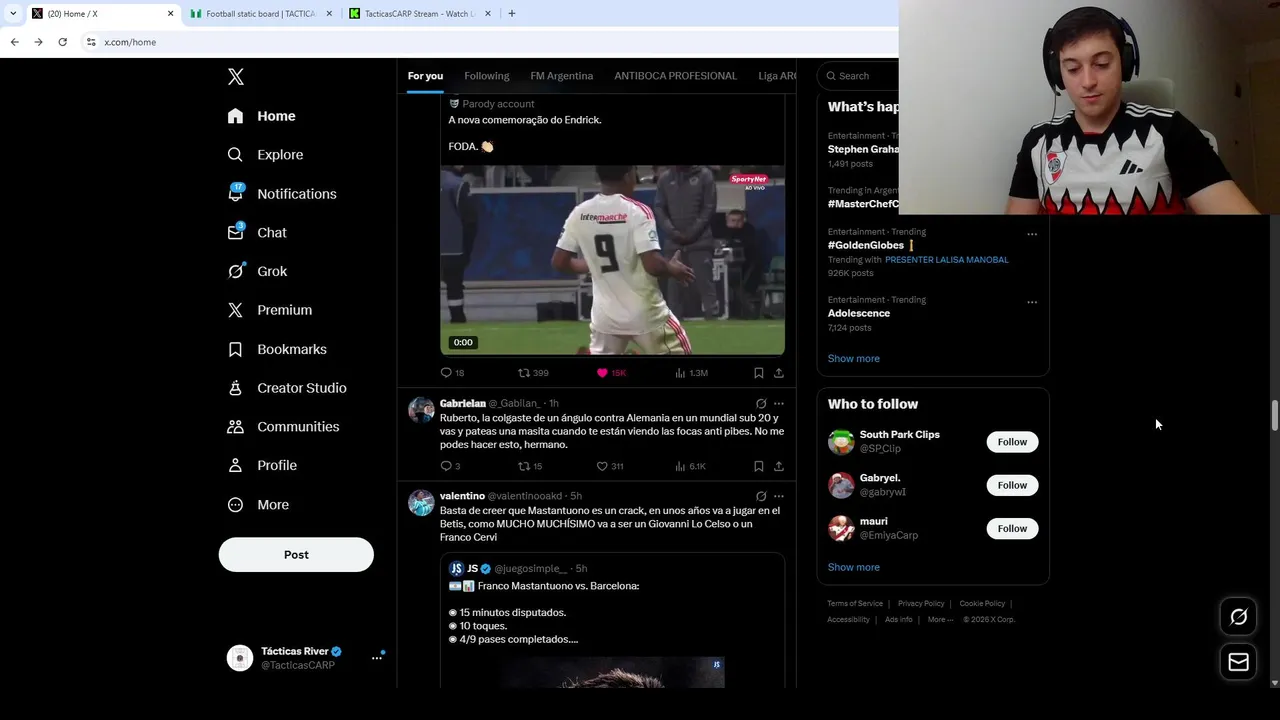View analytics of Endrick post 1.3M views
Image resolution: width=1280 pixels, height=720 pixels.
(x=691, y=373)
